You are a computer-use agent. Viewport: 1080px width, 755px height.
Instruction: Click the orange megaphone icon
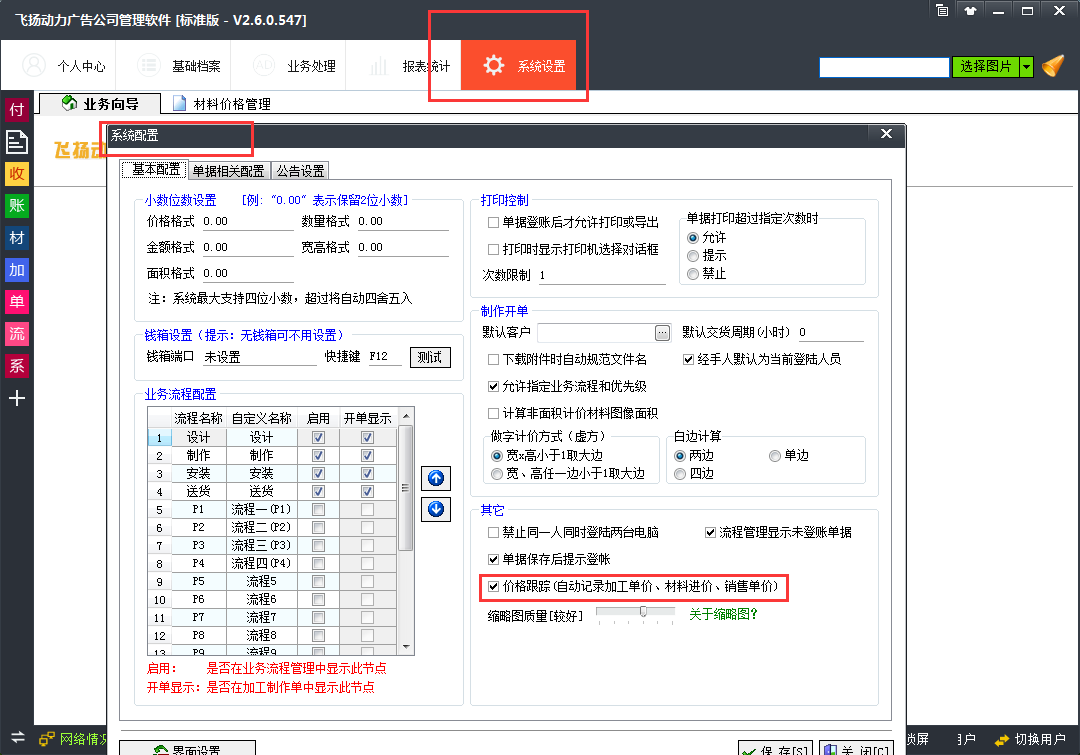pyautogui.click(x=1052, y=67)
